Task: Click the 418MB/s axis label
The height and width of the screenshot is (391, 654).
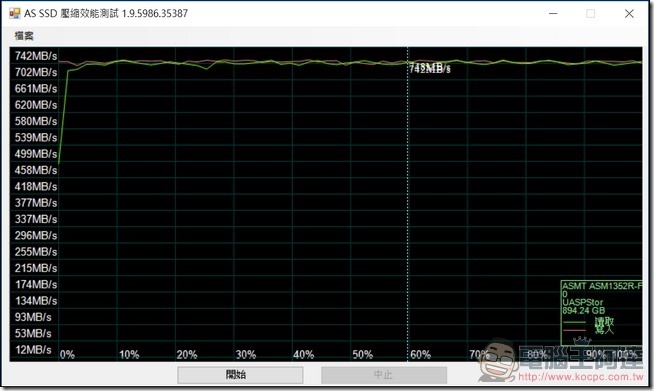Action: click(36, 186)
